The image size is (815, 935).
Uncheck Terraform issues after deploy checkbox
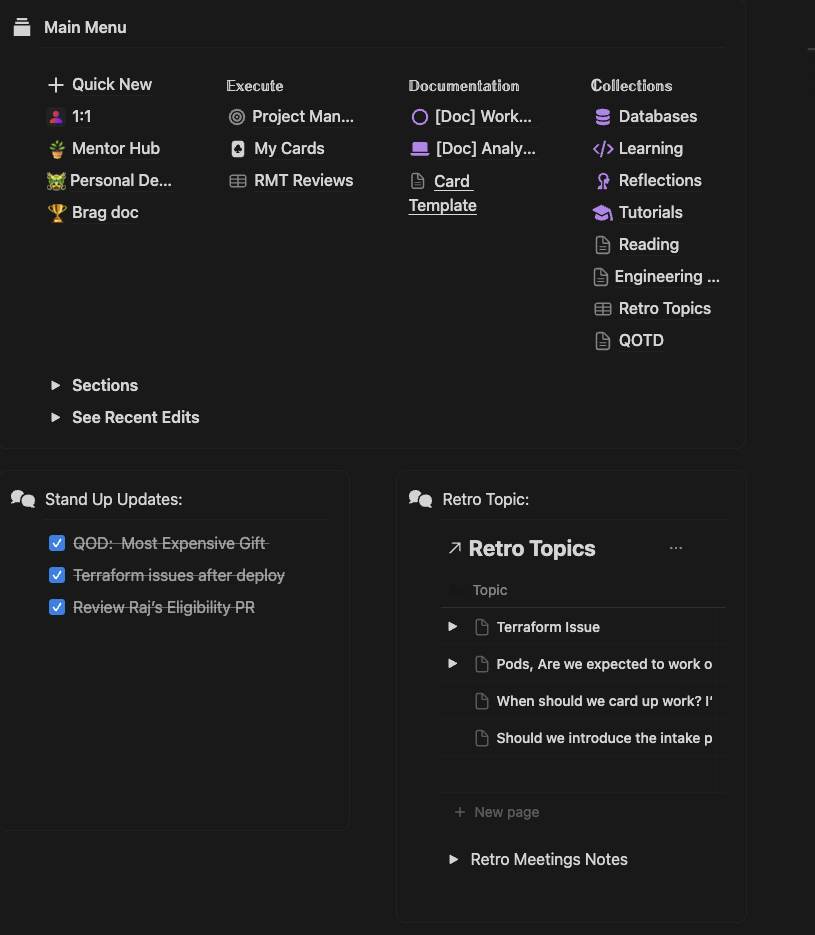57,575
